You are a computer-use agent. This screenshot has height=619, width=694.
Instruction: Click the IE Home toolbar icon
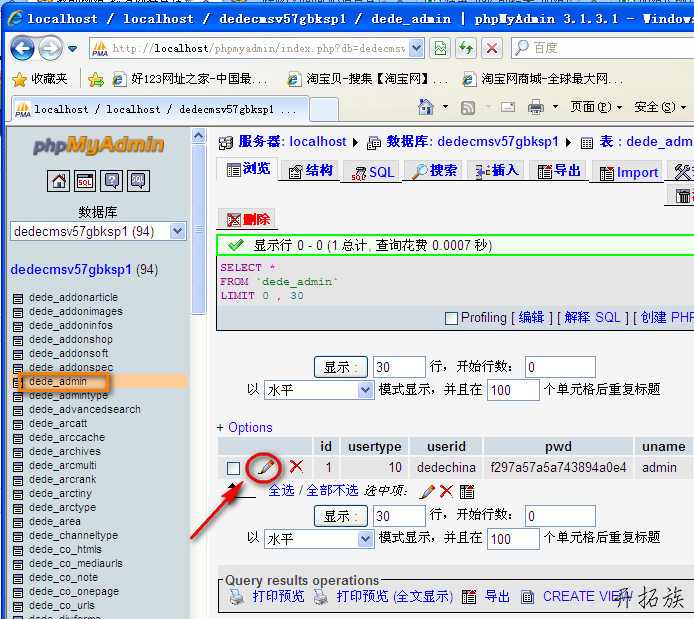click(426, 107)
